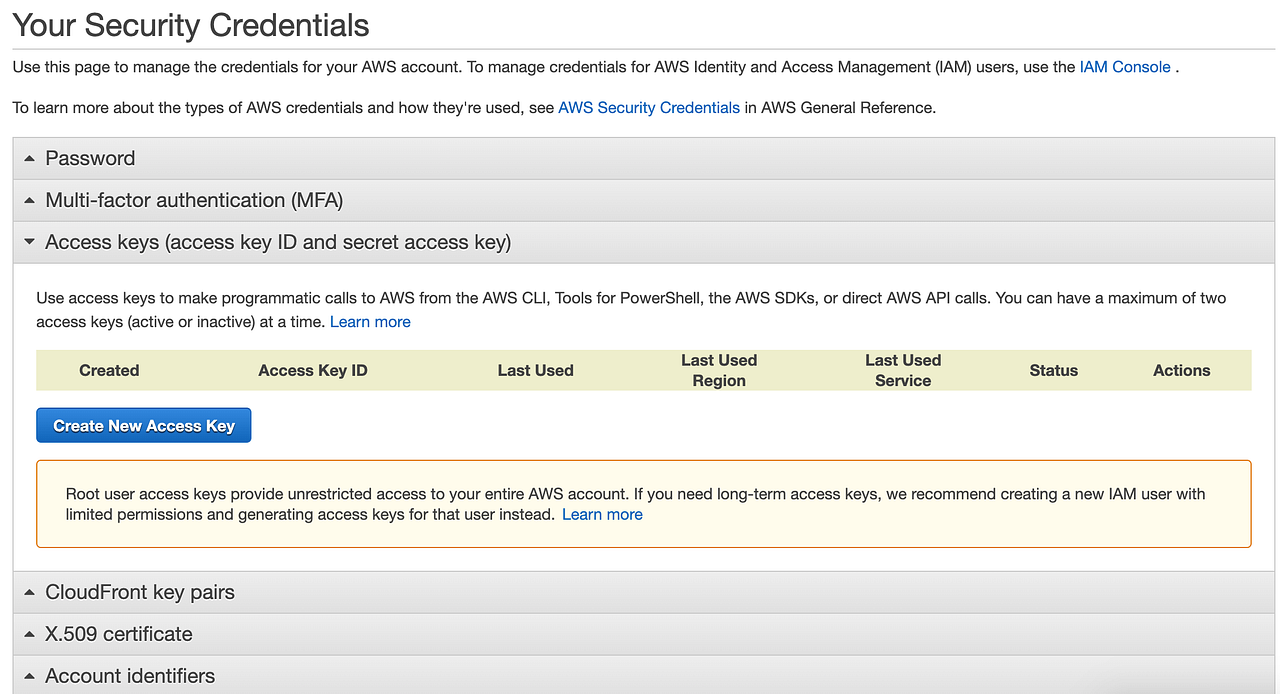The height and width of the screenshot is (694, 1280).
Task: Click the Status column header
Action: [x=1053, y=371]
